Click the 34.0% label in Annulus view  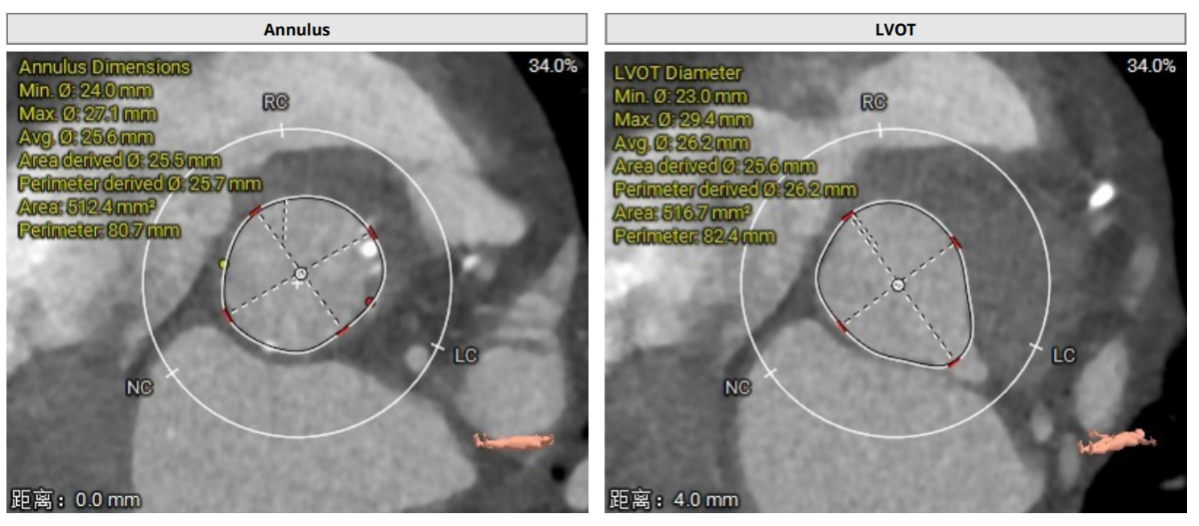553,67
